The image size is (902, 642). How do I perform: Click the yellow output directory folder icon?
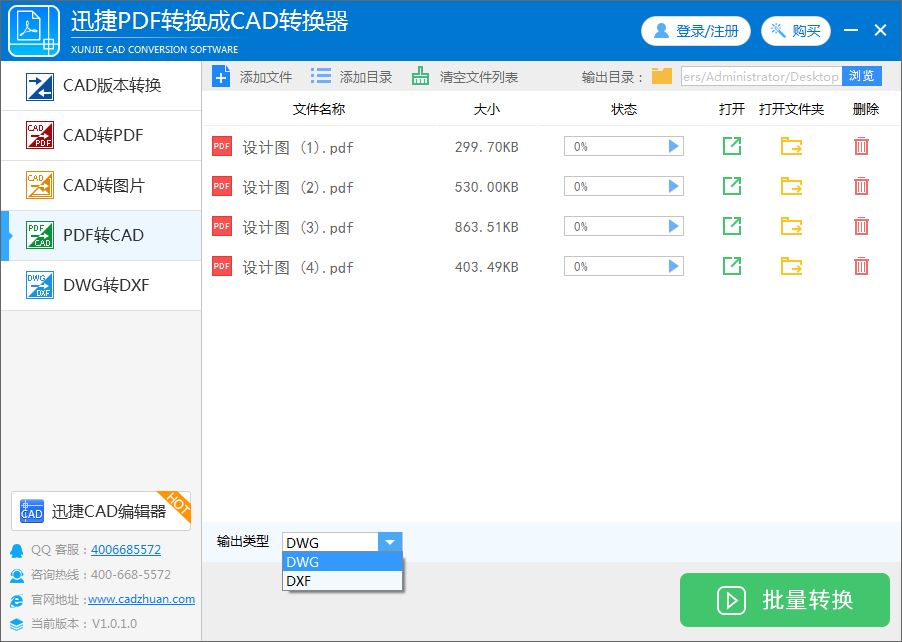click(662, 76)
